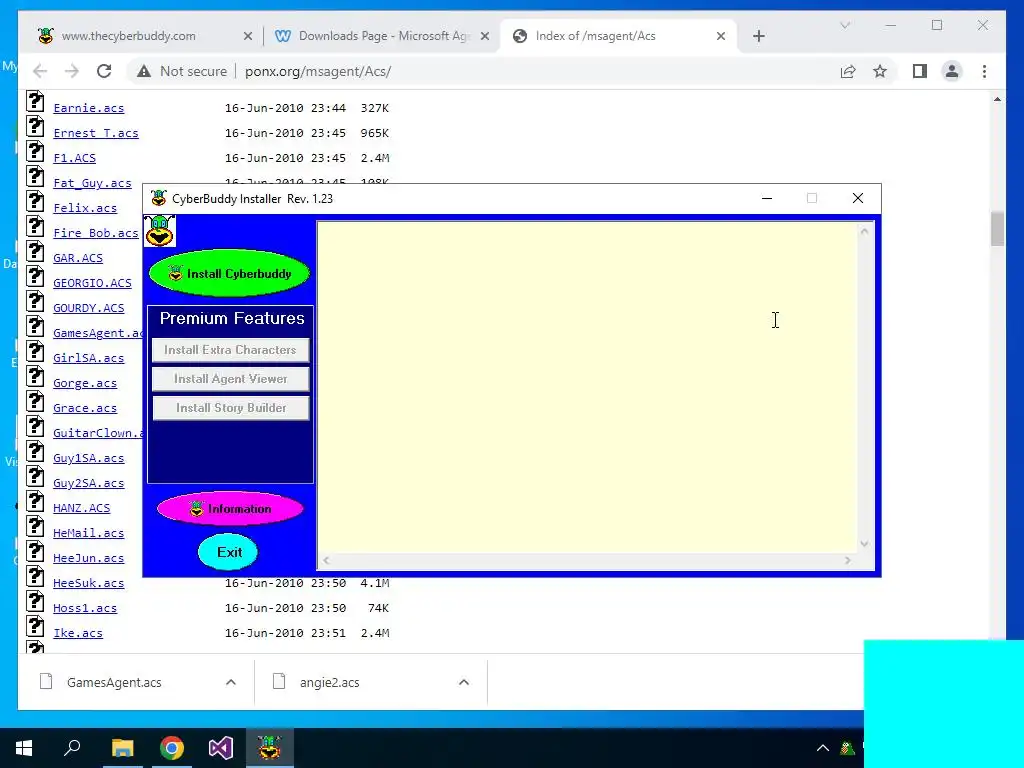This screenshot has width=1024, height=768.
Task: Open Windows taskbar search
Action: tap(72, 748)
